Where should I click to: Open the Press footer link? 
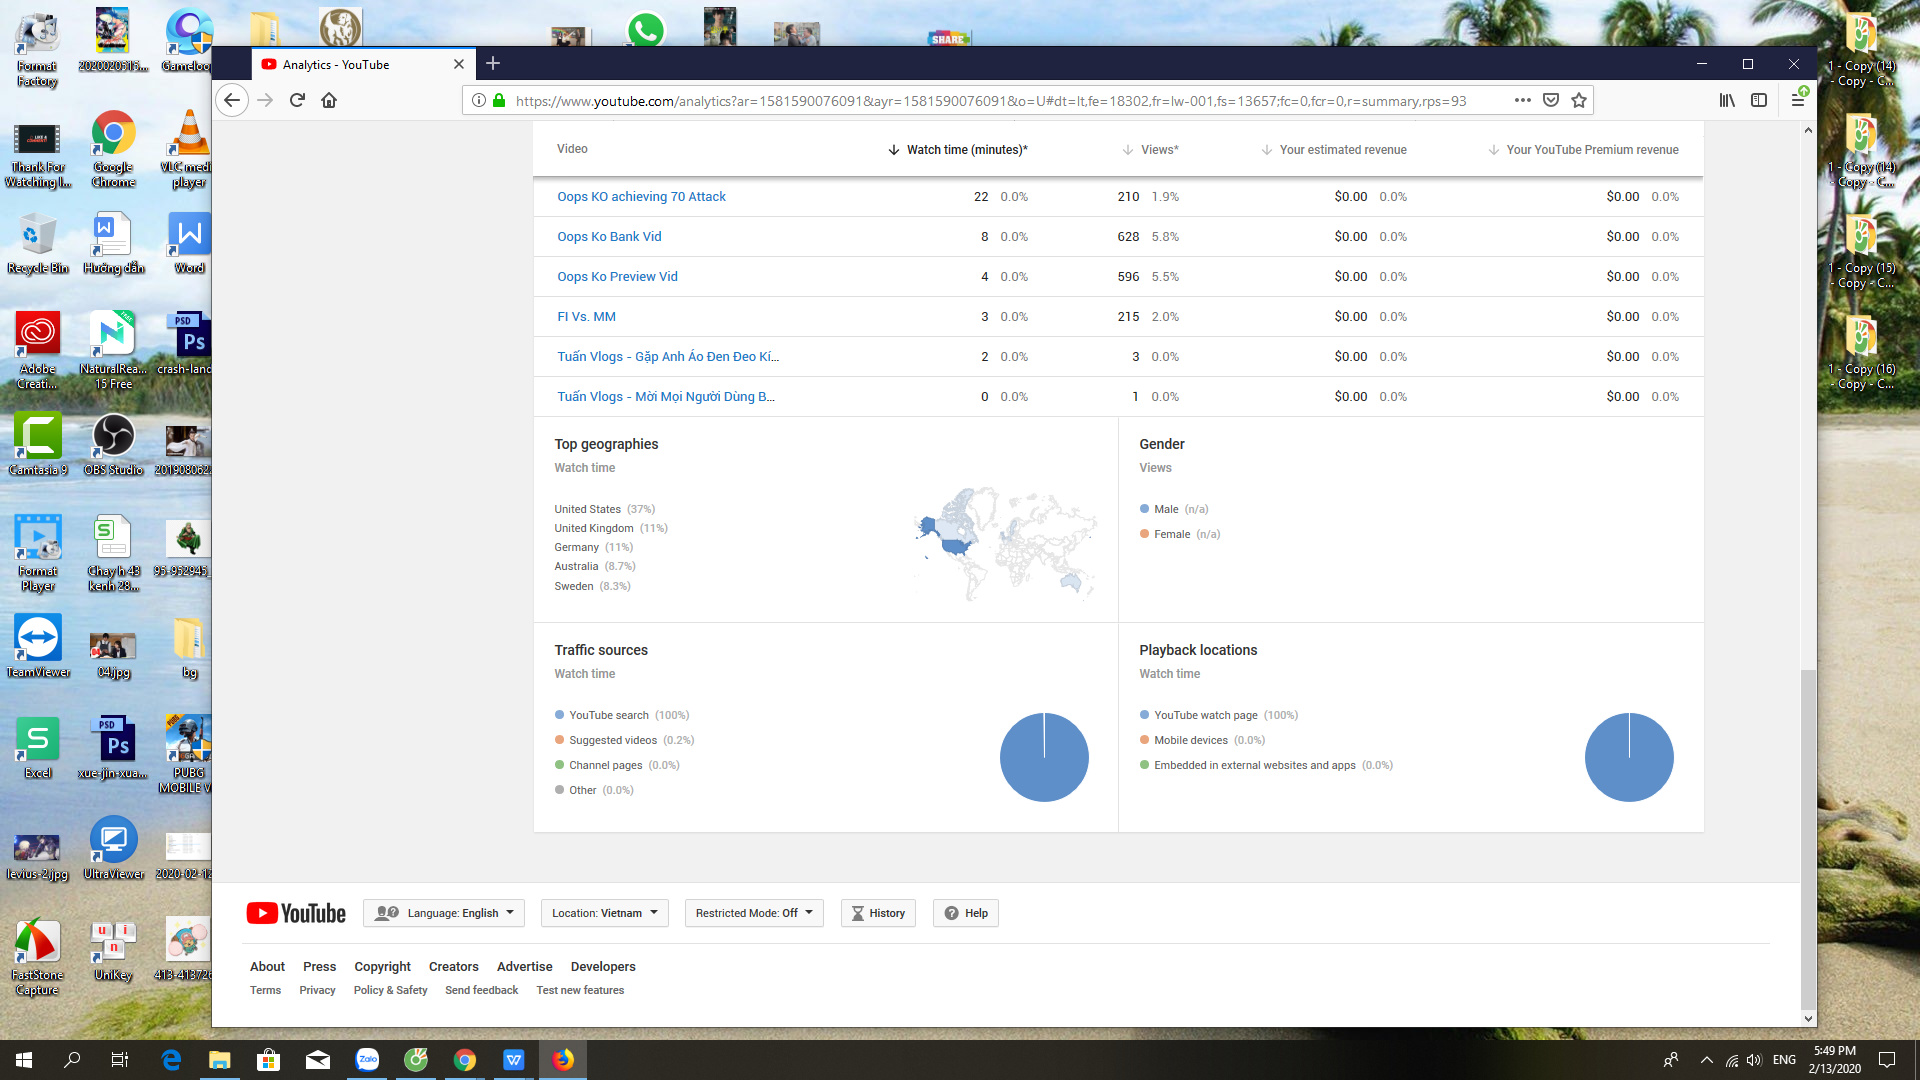coord(319,967)
